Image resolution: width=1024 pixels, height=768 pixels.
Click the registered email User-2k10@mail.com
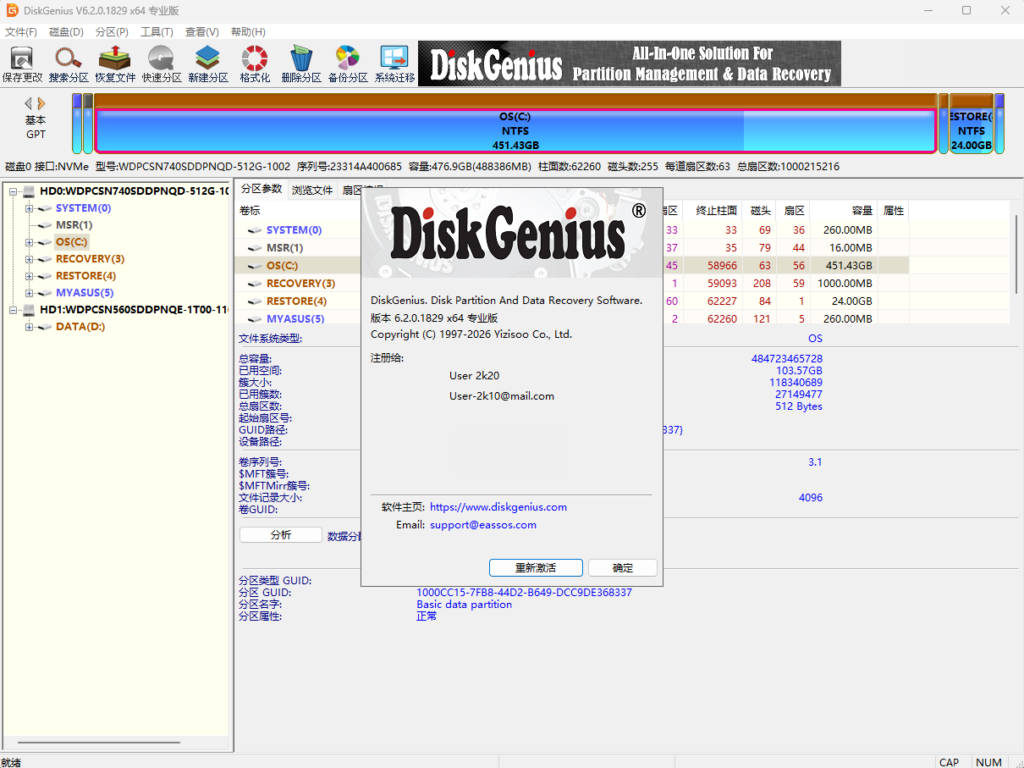coord(502,396)
